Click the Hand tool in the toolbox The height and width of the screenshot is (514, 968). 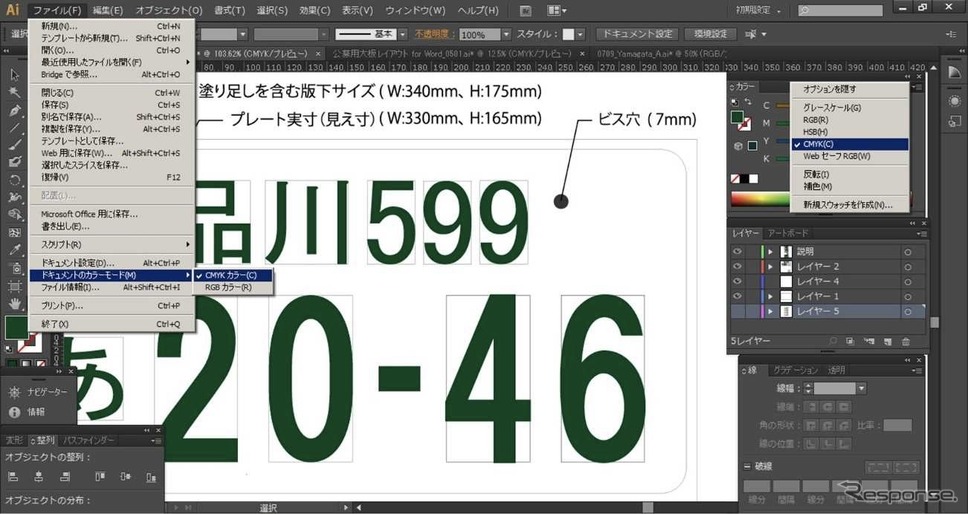14,303
